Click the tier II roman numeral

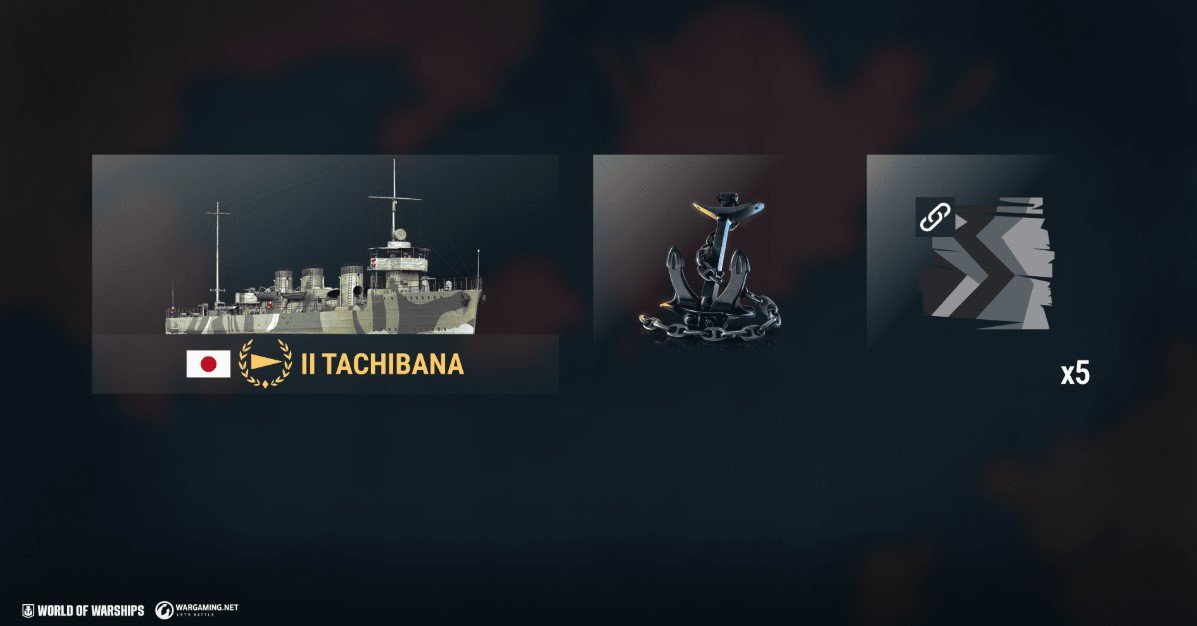(308, 364)
